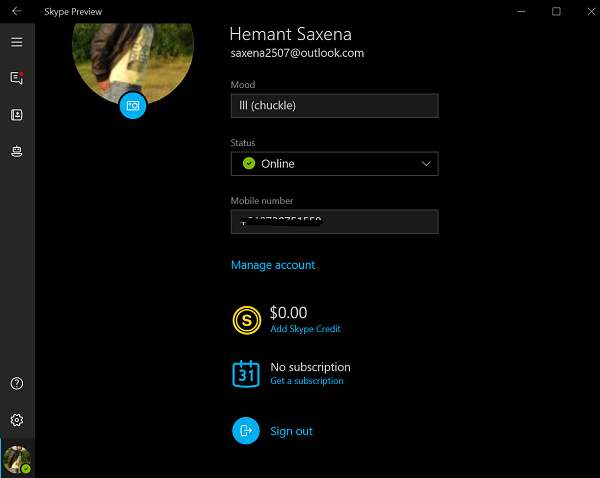Viewport: 600px width, 478px height.
Task: Click the Mood text field
Action: [334, 106]
